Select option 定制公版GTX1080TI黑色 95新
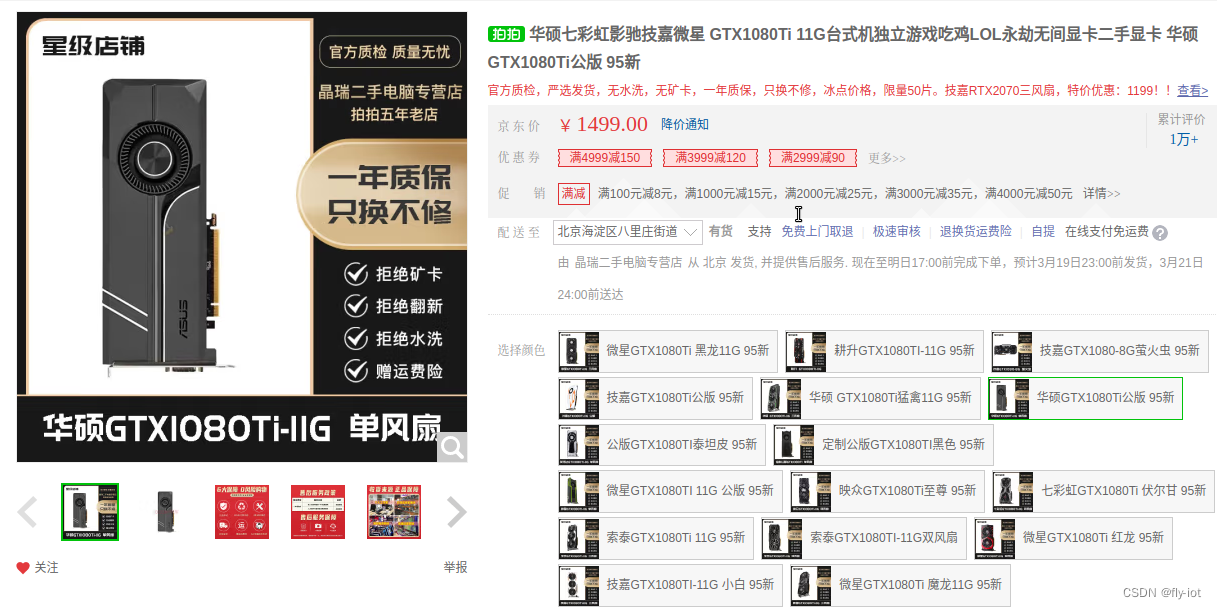Image resolution: width=1217 pixels, height=609 pixels. [x=883, y=444]
